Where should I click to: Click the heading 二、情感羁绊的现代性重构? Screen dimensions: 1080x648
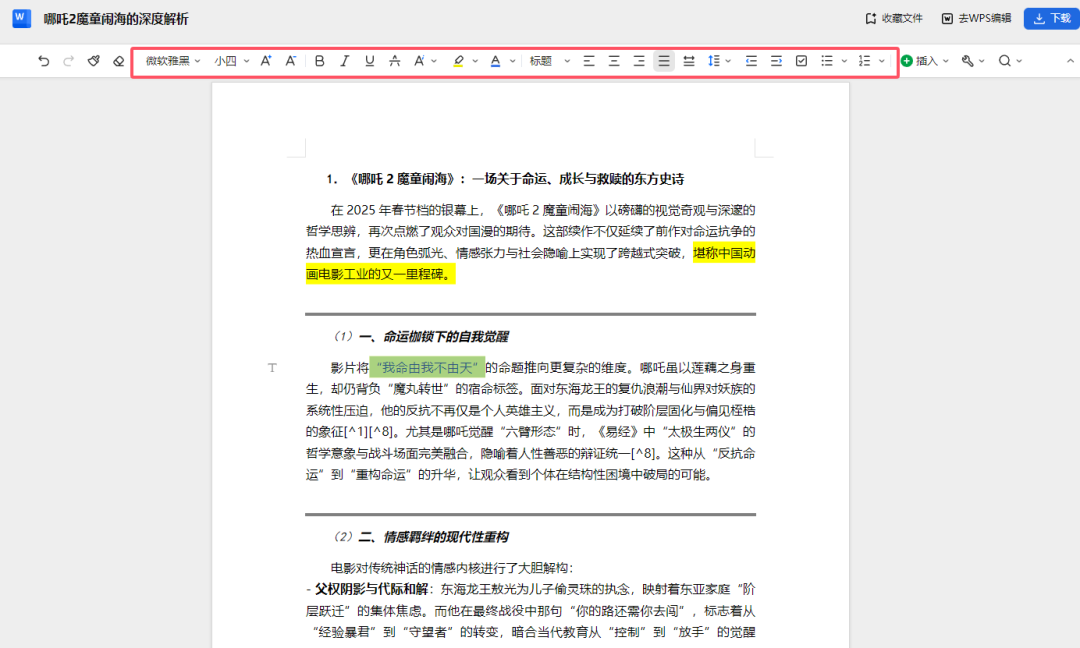coord(433,537)
